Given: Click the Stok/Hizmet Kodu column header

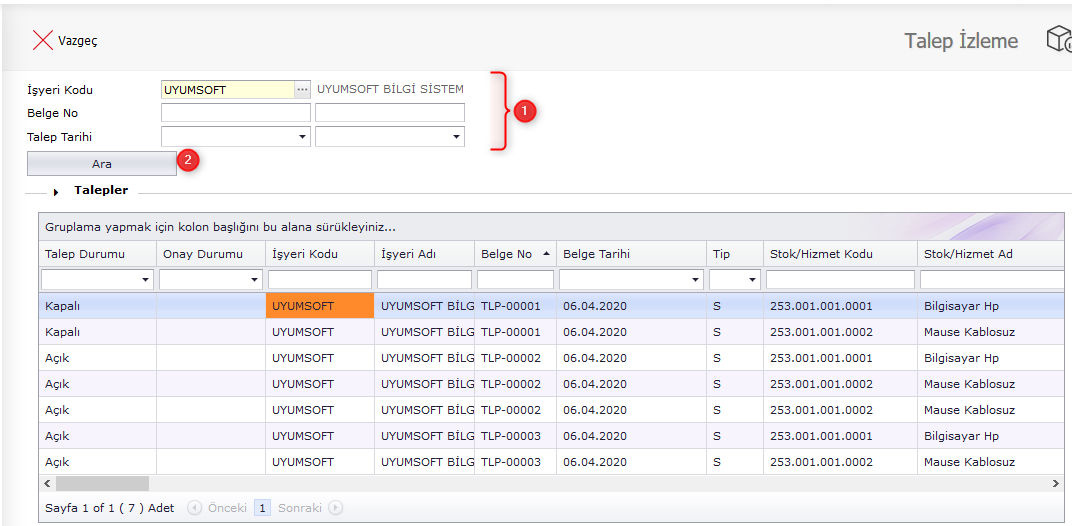Looking at the screenshot, I should [821, 254].
